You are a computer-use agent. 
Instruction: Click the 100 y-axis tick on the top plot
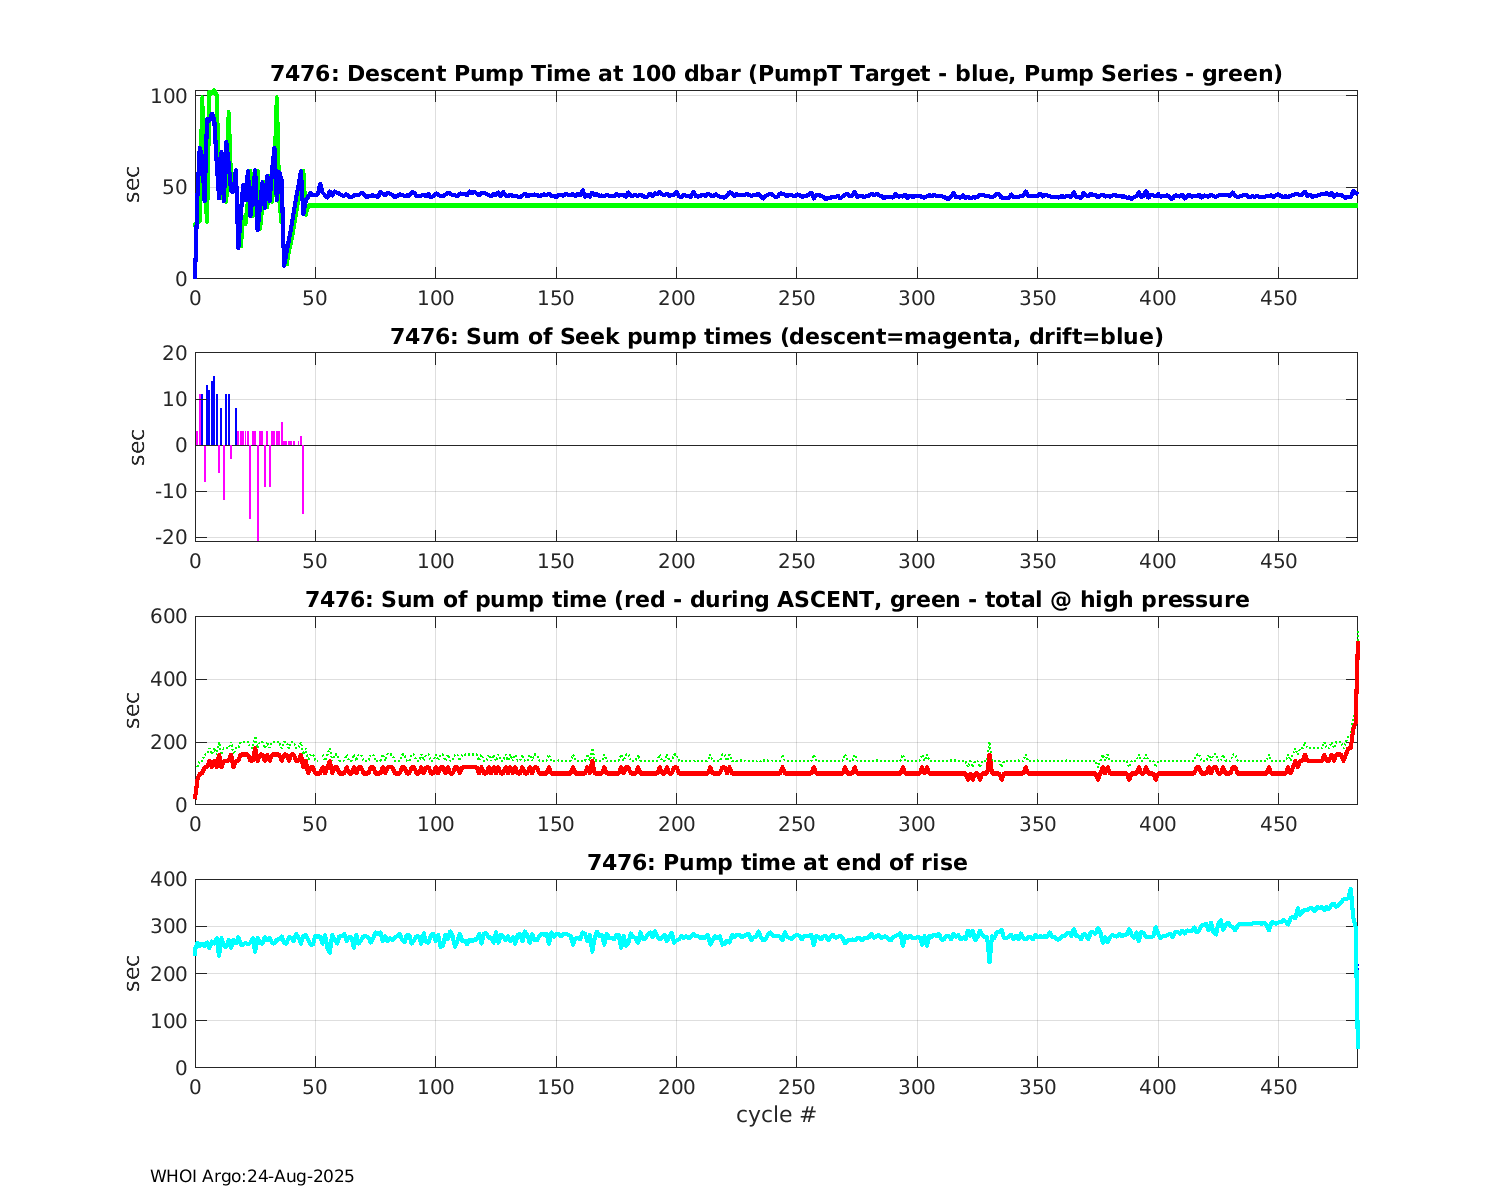[169, 97]
